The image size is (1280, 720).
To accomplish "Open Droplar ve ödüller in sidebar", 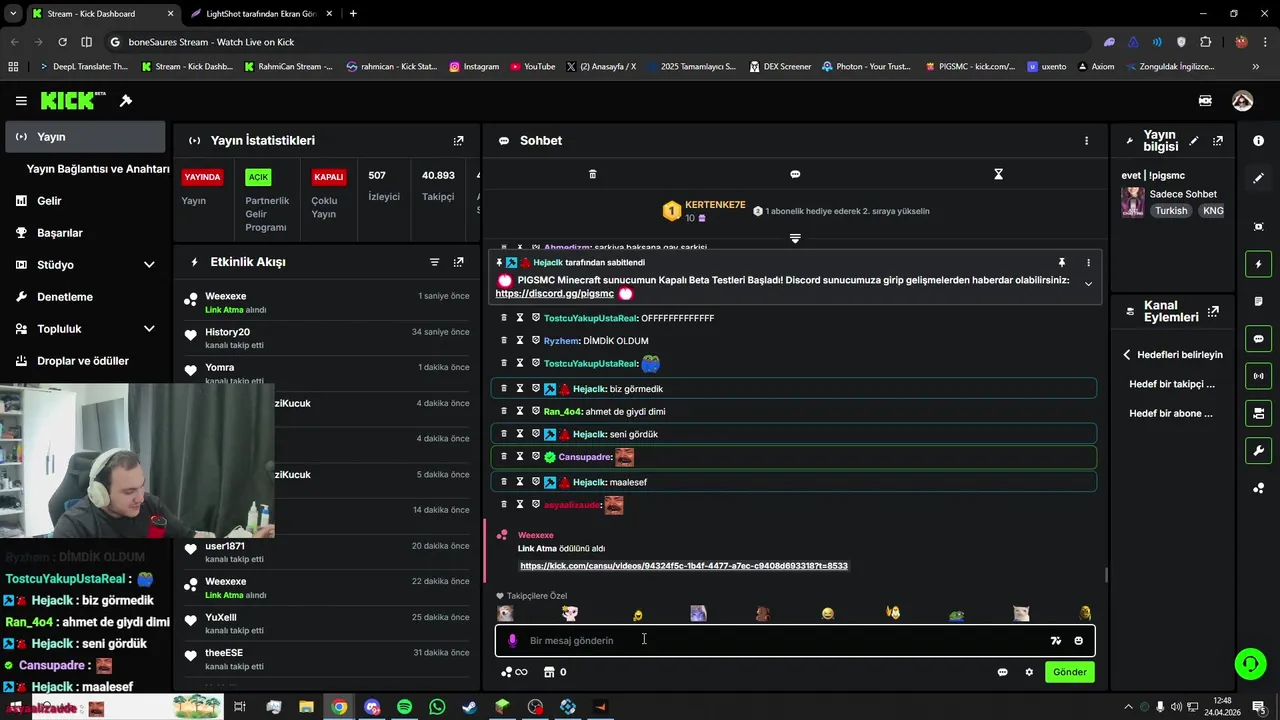I will point(85,361).
